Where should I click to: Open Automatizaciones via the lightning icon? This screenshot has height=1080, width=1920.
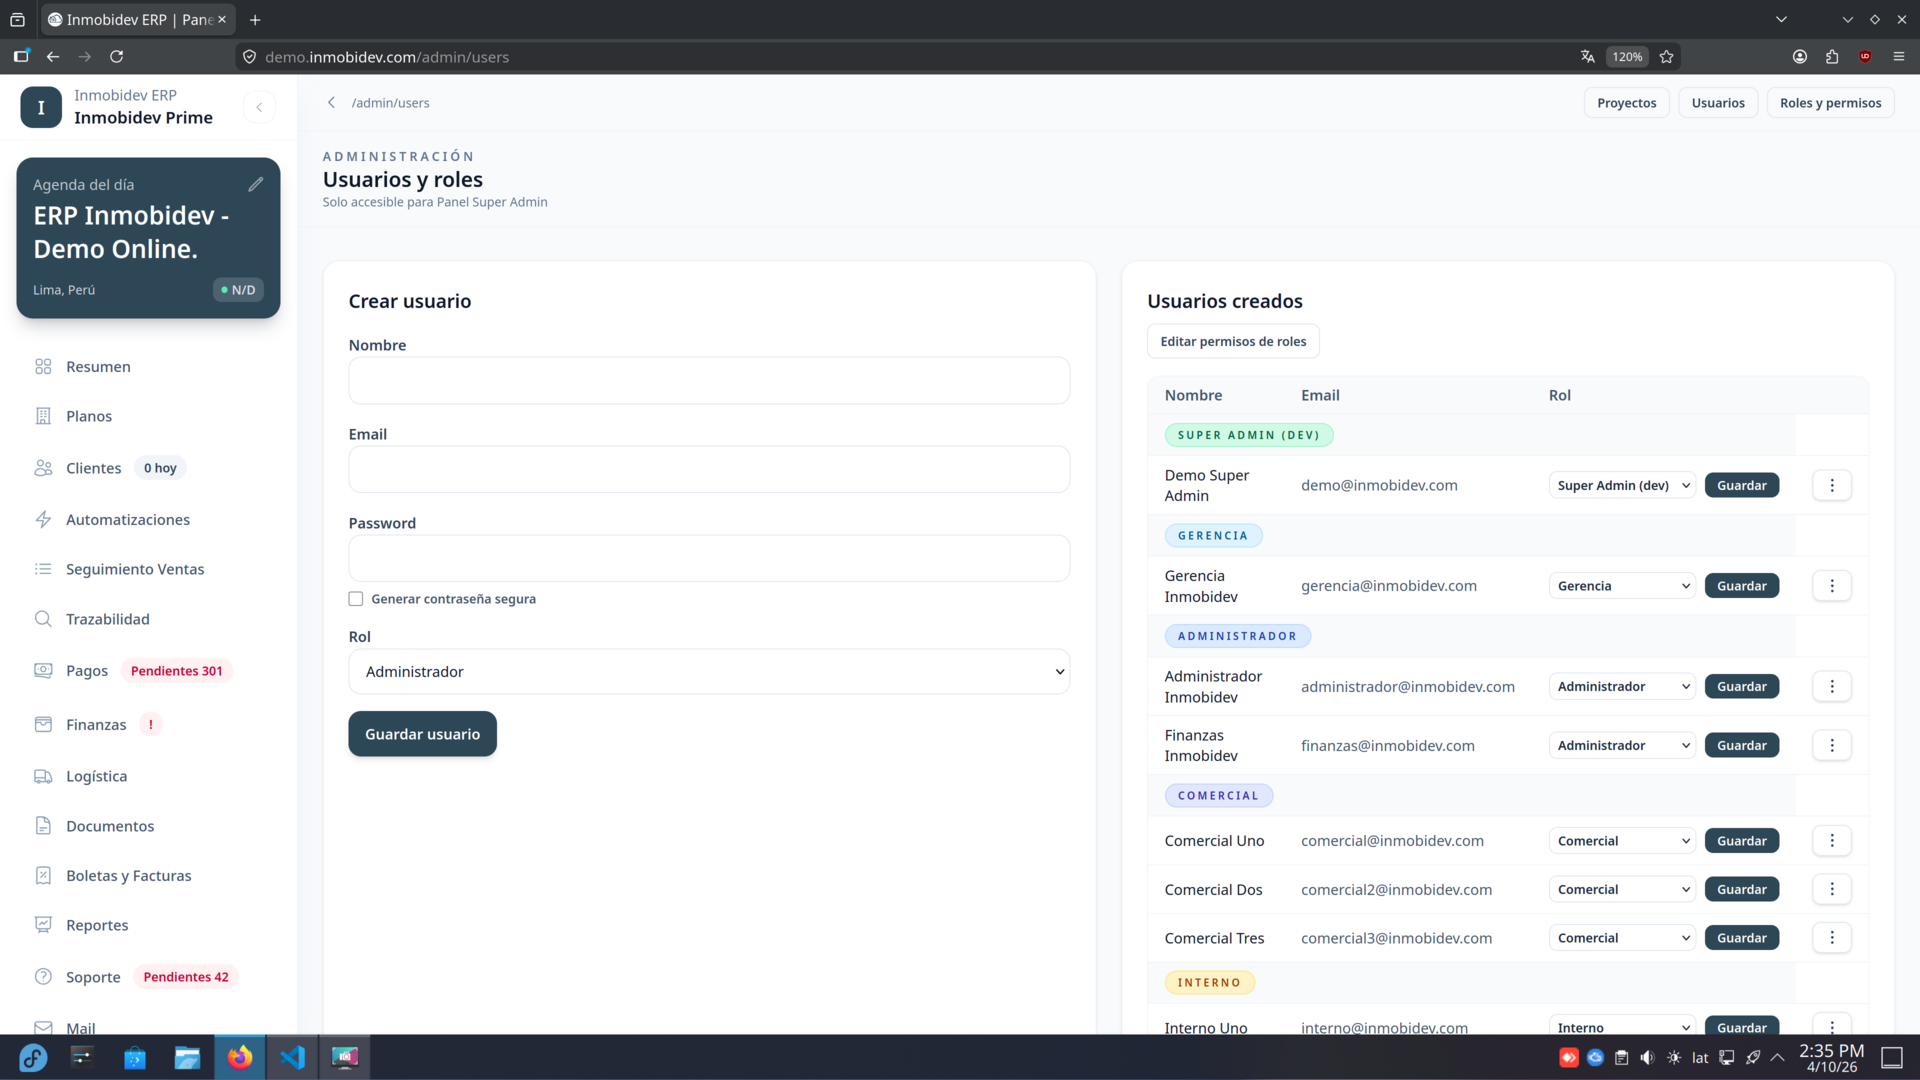click(43, 519)
